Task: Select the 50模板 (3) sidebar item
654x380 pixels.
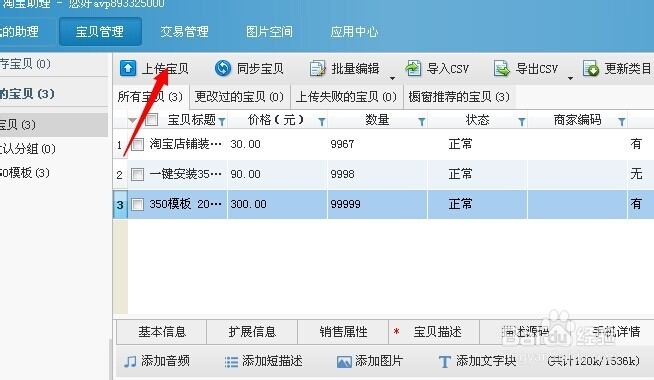Action: click(25, 173)
